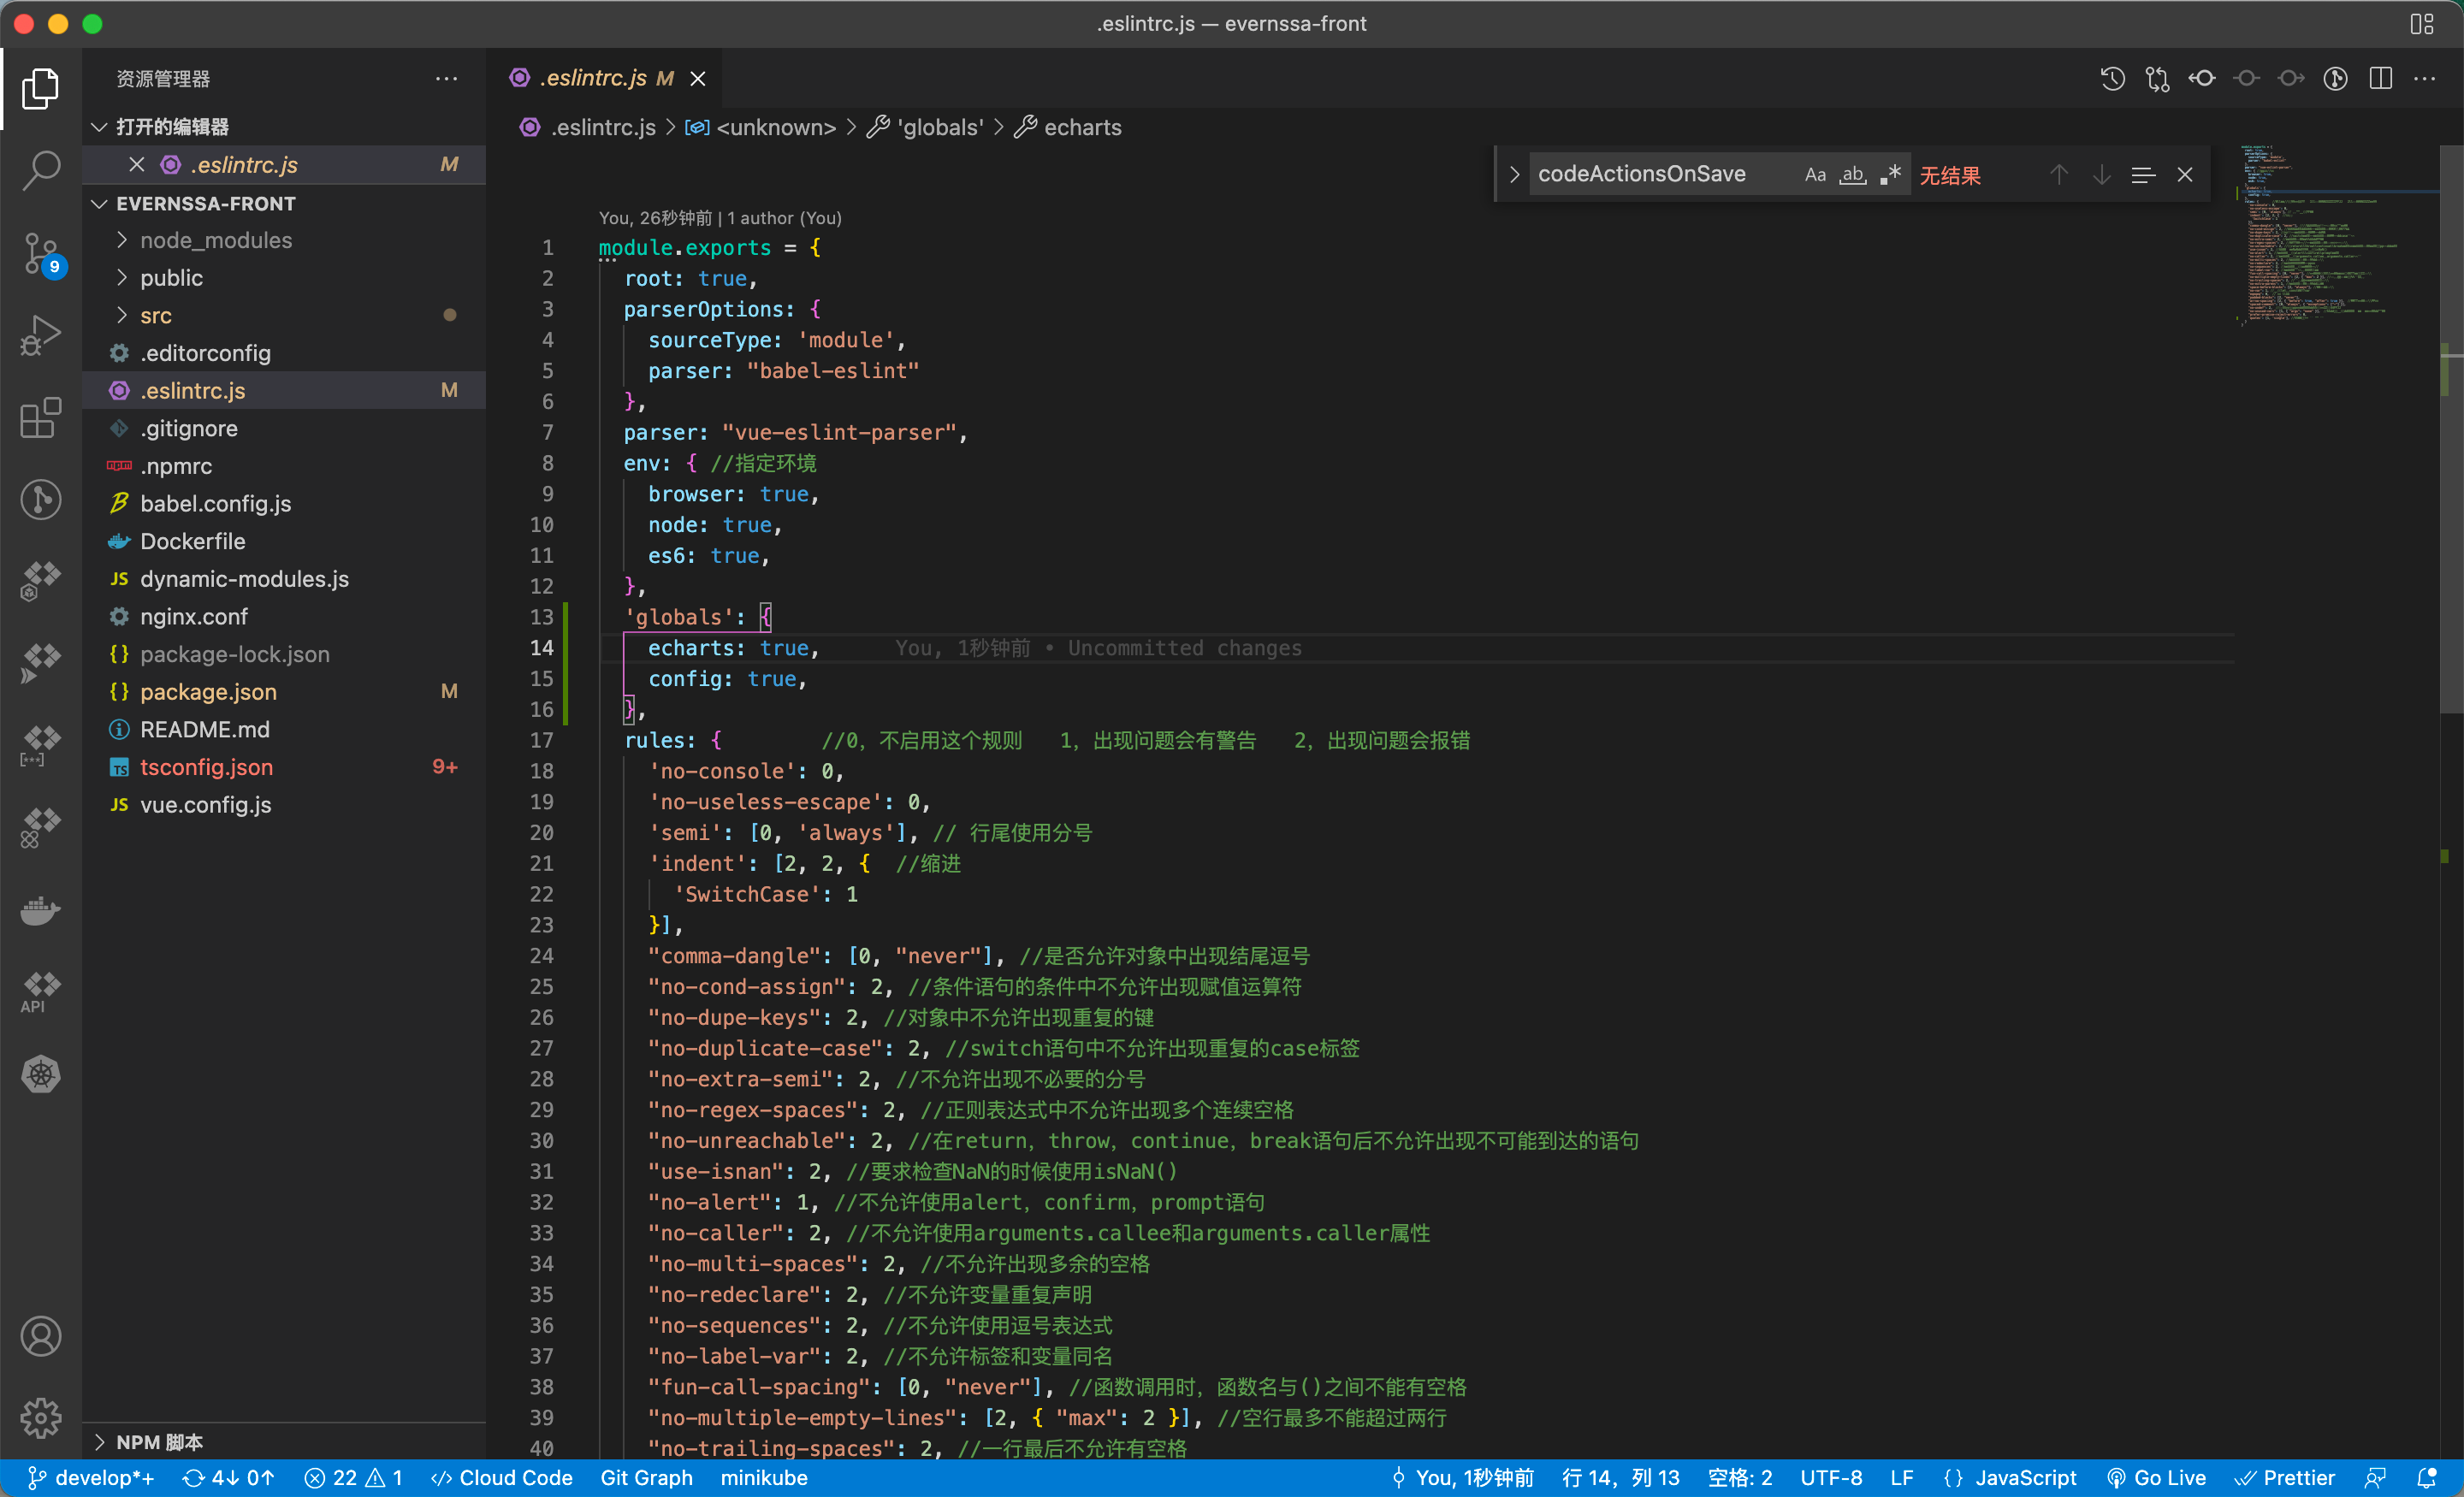Open the Search view
This screenshot has height=1497, width=2464.
[41, 170]
